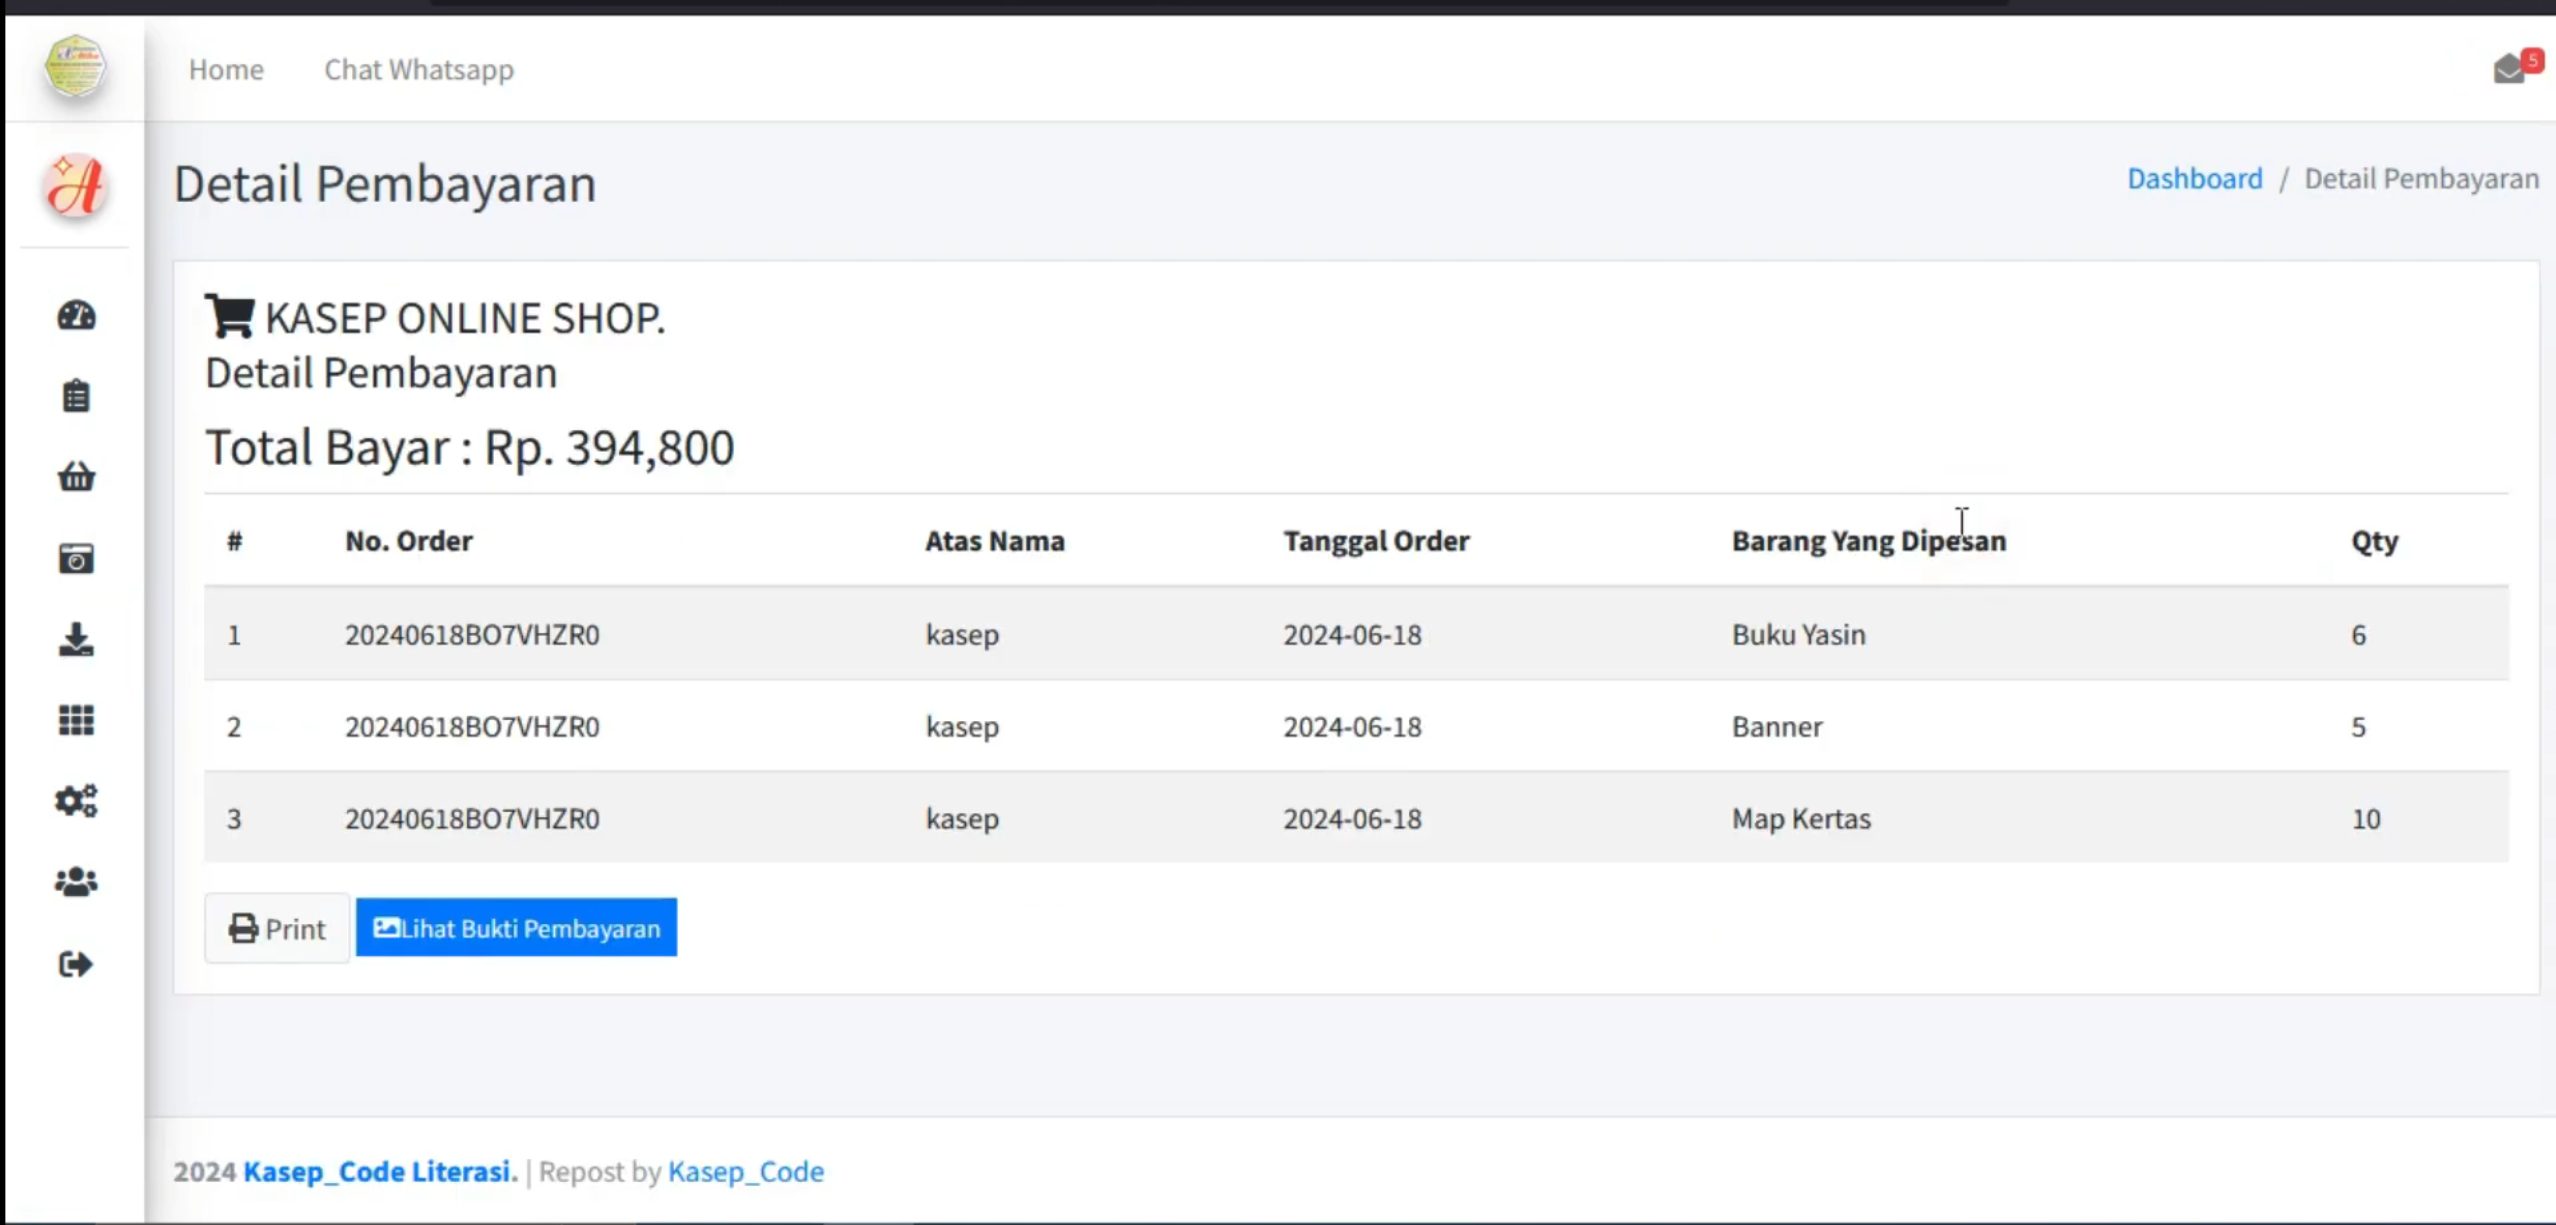
Task: Click the Qty column header
Action: point(2374,540)
